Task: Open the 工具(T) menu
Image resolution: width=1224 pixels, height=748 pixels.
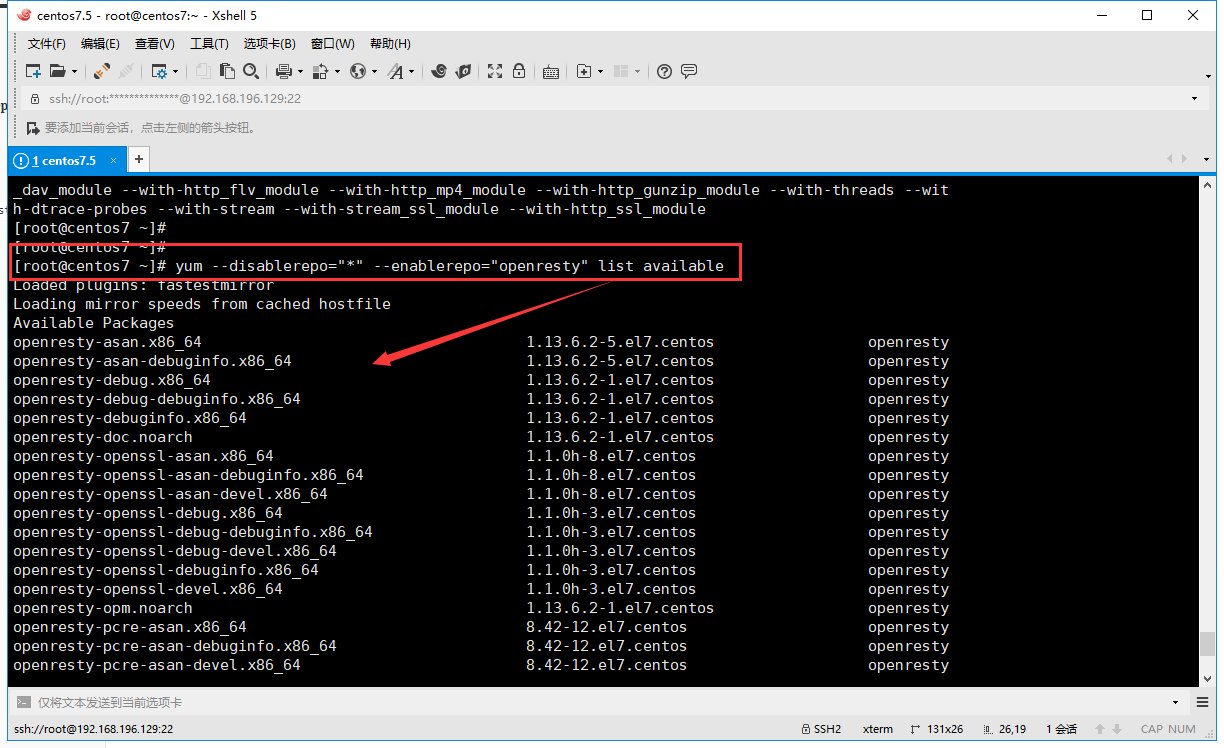Action: (209, 44)
